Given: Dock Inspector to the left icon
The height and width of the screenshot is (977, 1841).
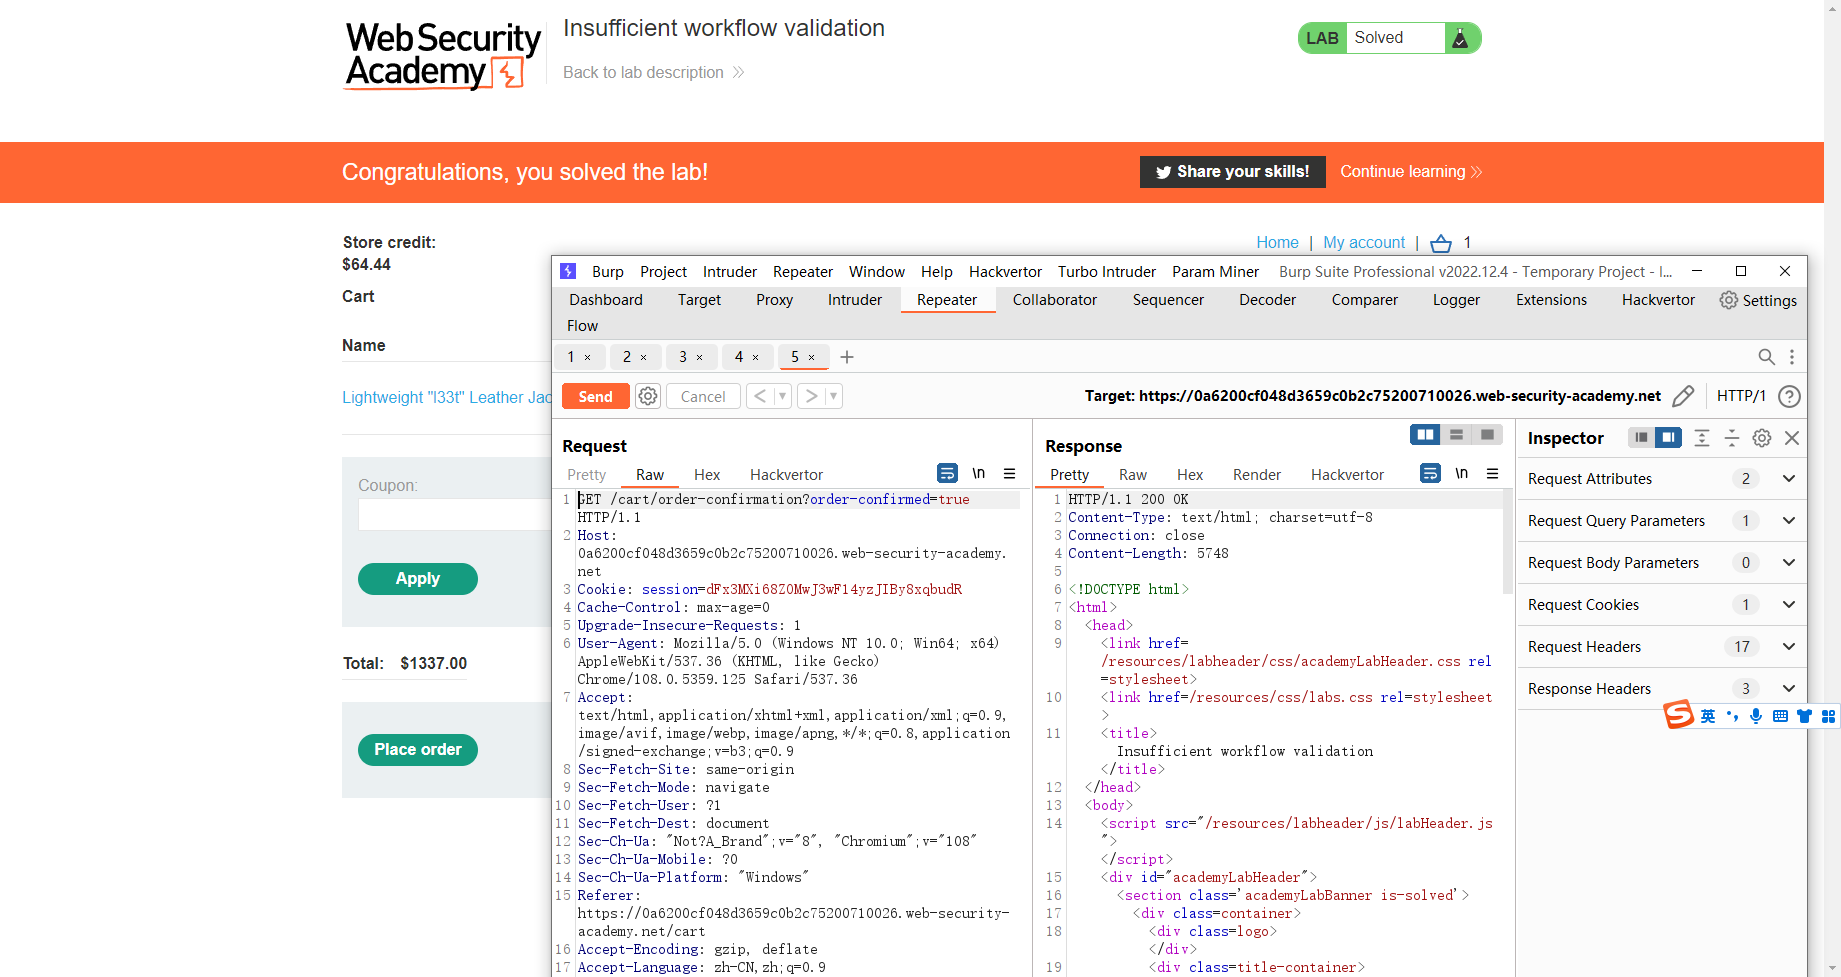Looking at the screenshot, I should coord(1641,437).
